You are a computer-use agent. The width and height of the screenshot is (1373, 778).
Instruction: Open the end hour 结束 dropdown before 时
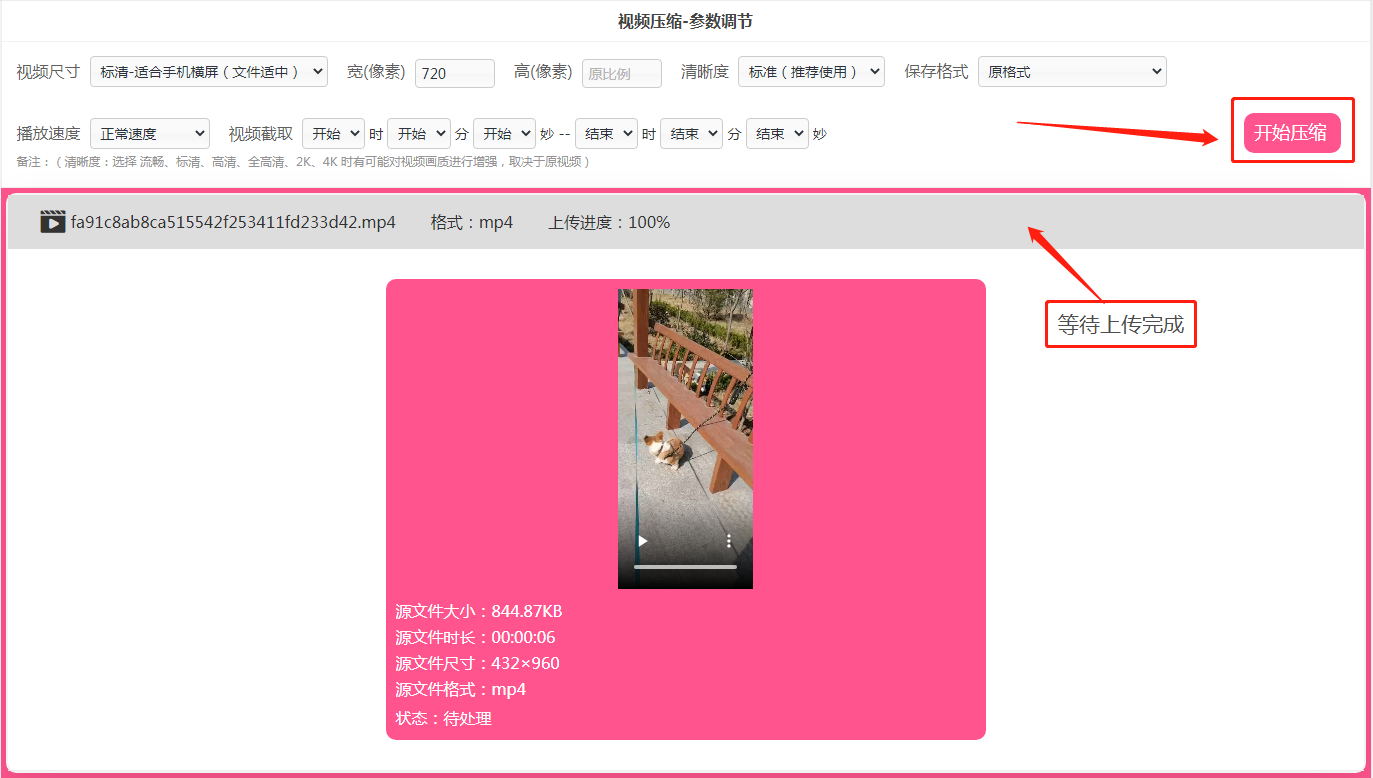click(x=606, y=133)
